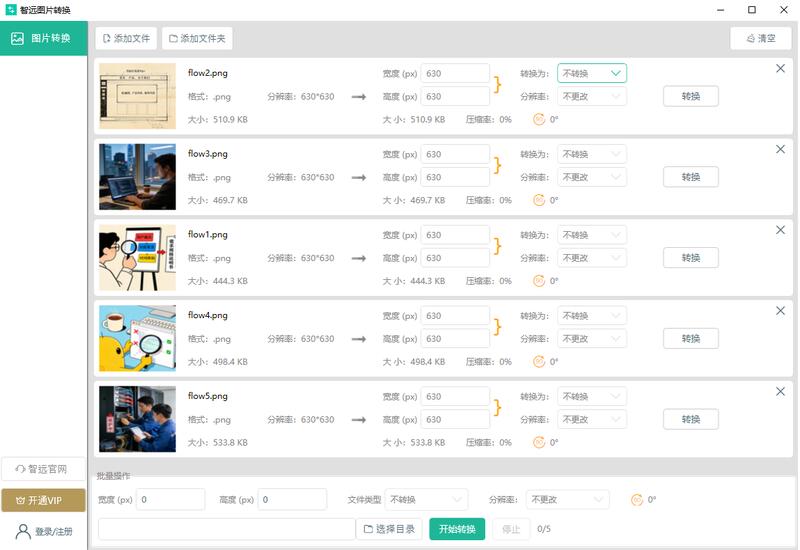Click 选择目录 to choose output folder
Viewport: 800px width, 550px height.
389,529
